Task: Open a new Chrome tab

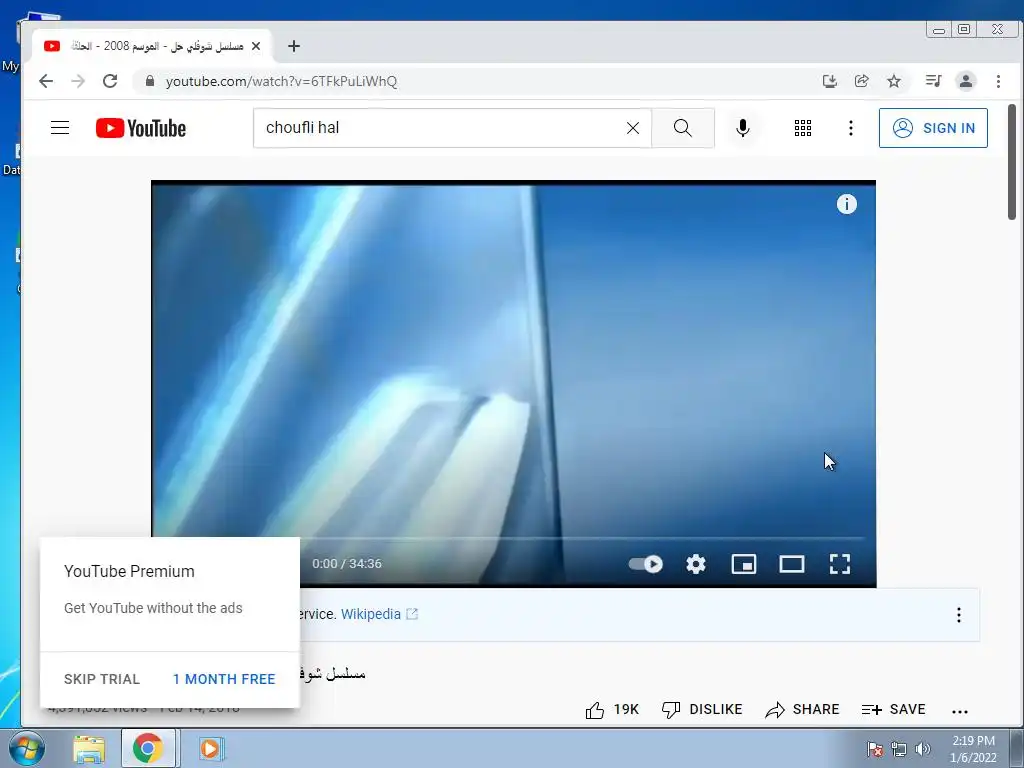Action: 294,46
